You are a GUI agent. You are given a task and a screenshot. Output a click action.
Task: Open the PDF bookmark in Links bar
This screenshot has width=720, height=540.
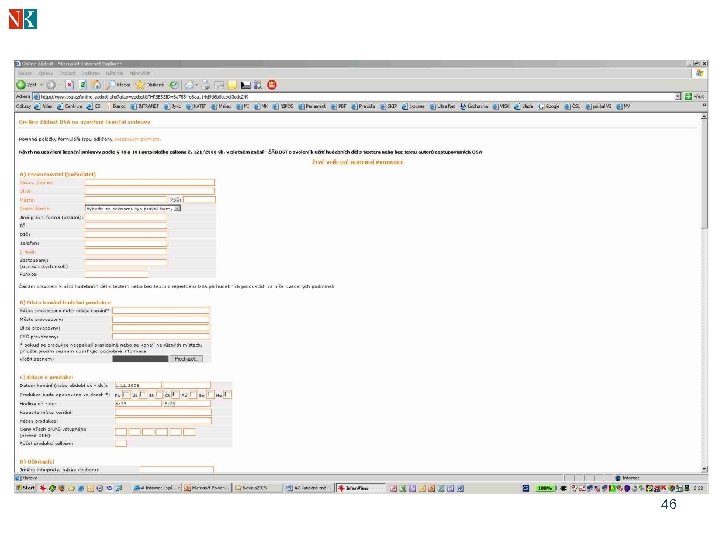(x=339, y=107)
